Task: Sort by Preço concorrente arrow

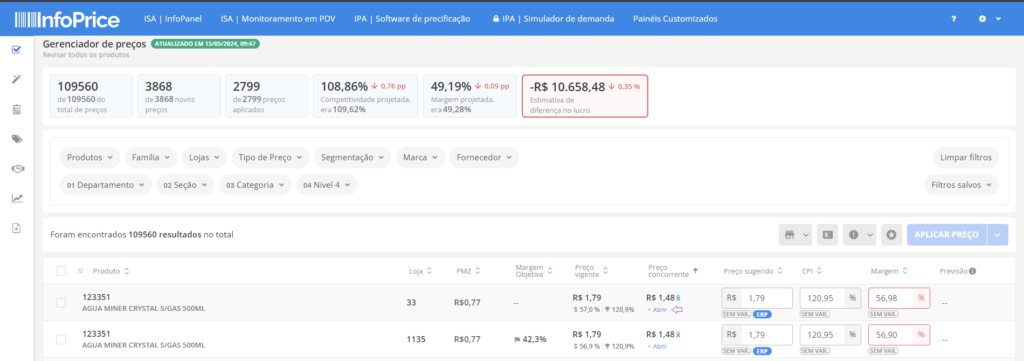Action: coord(696,271)
